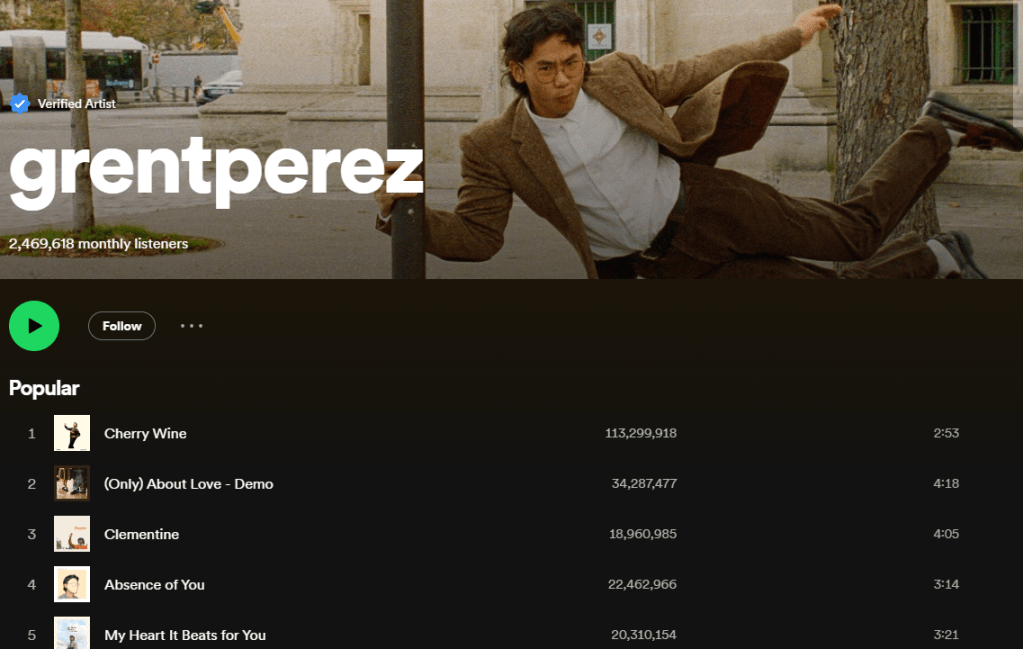Click My Heart It Beats for You artwork
This screenshot has height=649, width=1023.
pyautogui.click(x=72, y=634)
